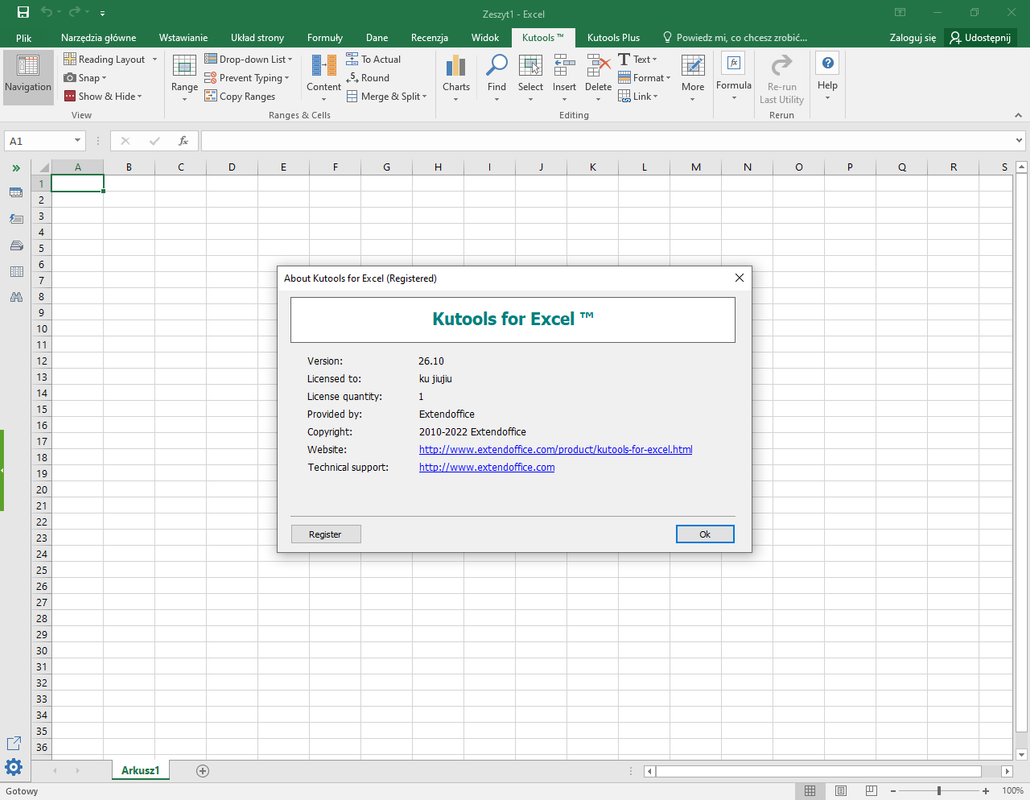1030x800 pixels.
Task: Expand the Reading Layout dropdown arrow
Action: coord(155,59)
